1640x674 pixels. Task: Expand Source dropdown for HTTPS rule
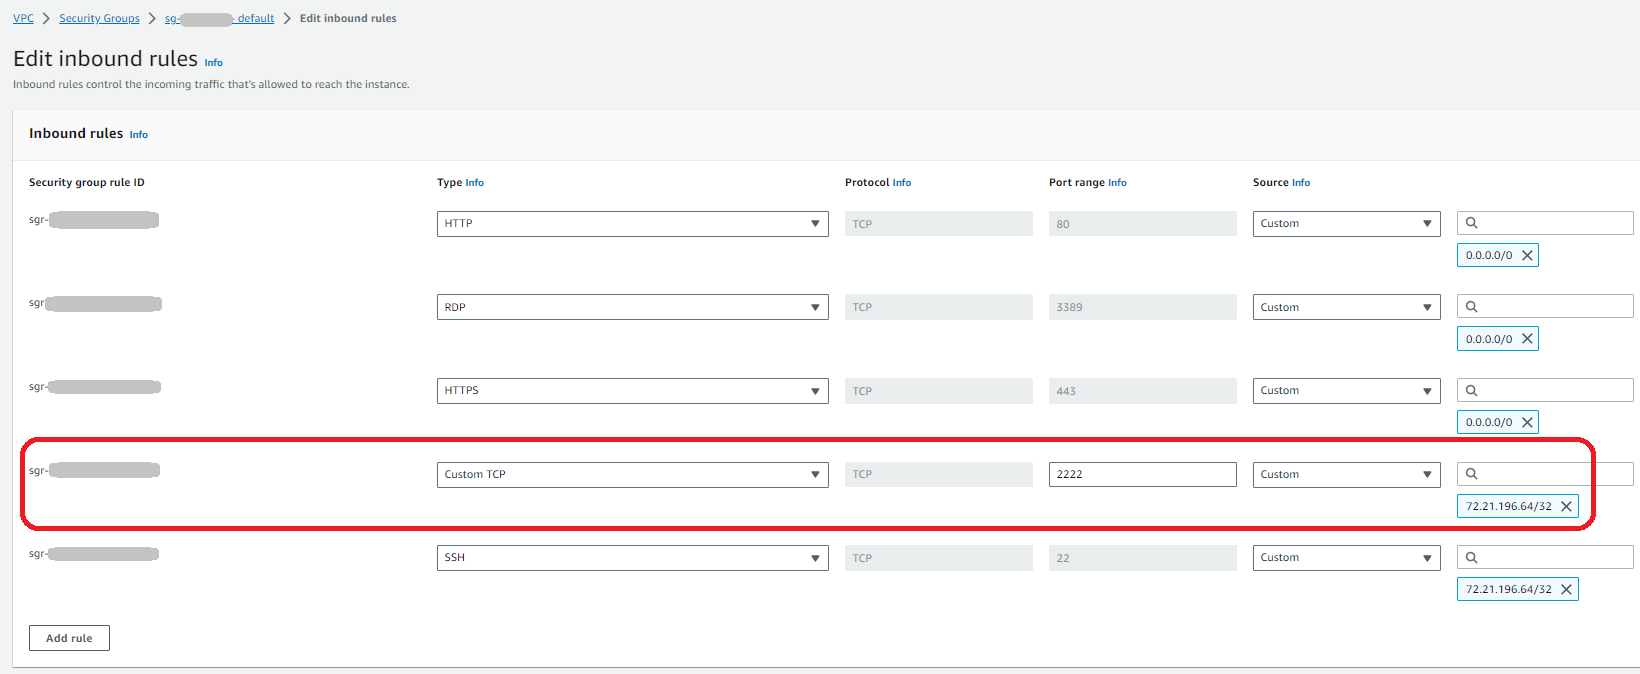point(1346,391)
